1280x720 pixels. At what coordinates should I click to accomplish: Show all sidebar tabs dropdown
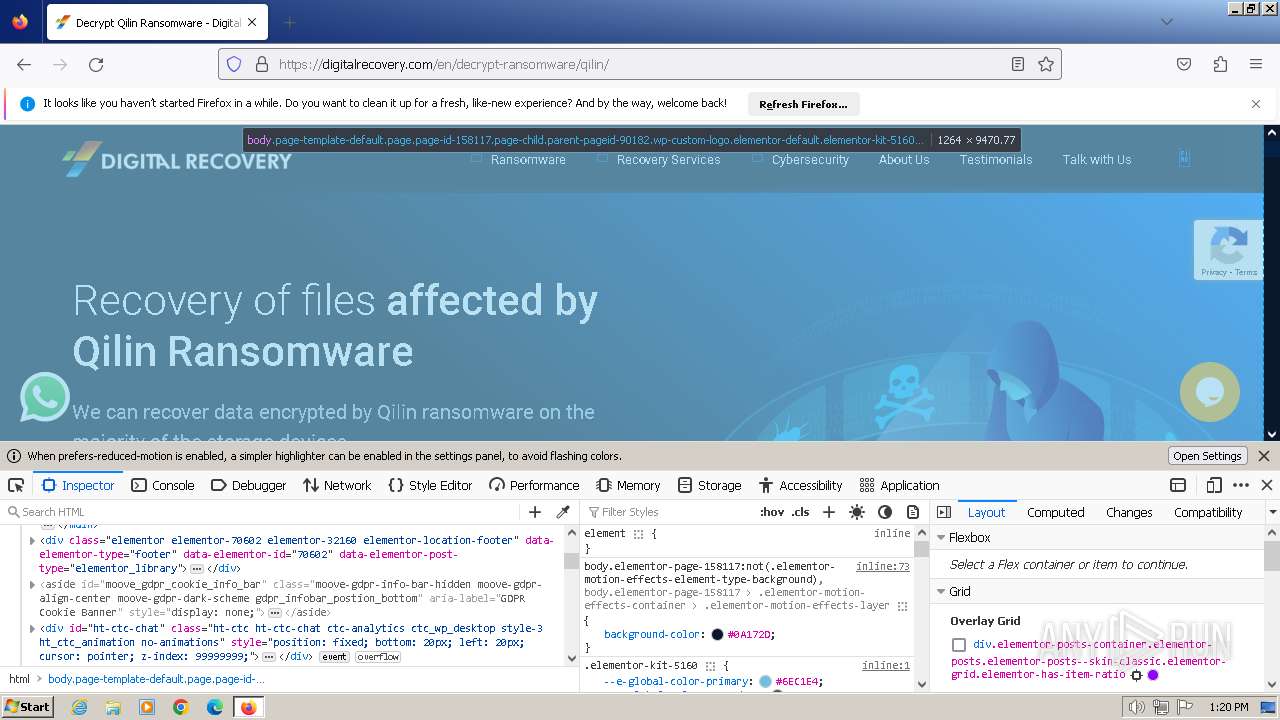point(1272,512)
